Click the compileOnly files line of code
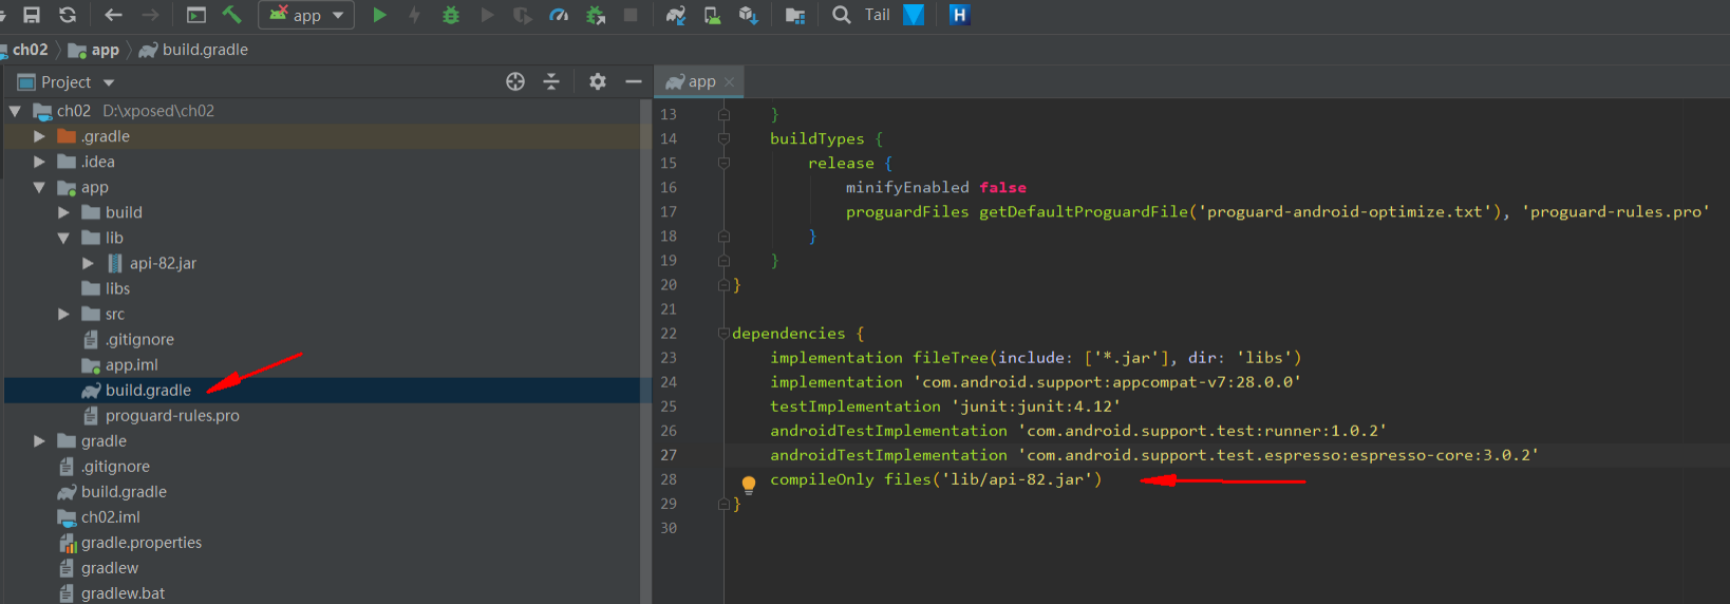Image resolution: width=1730 pixels, height=604 pixels. pos(935,479)
